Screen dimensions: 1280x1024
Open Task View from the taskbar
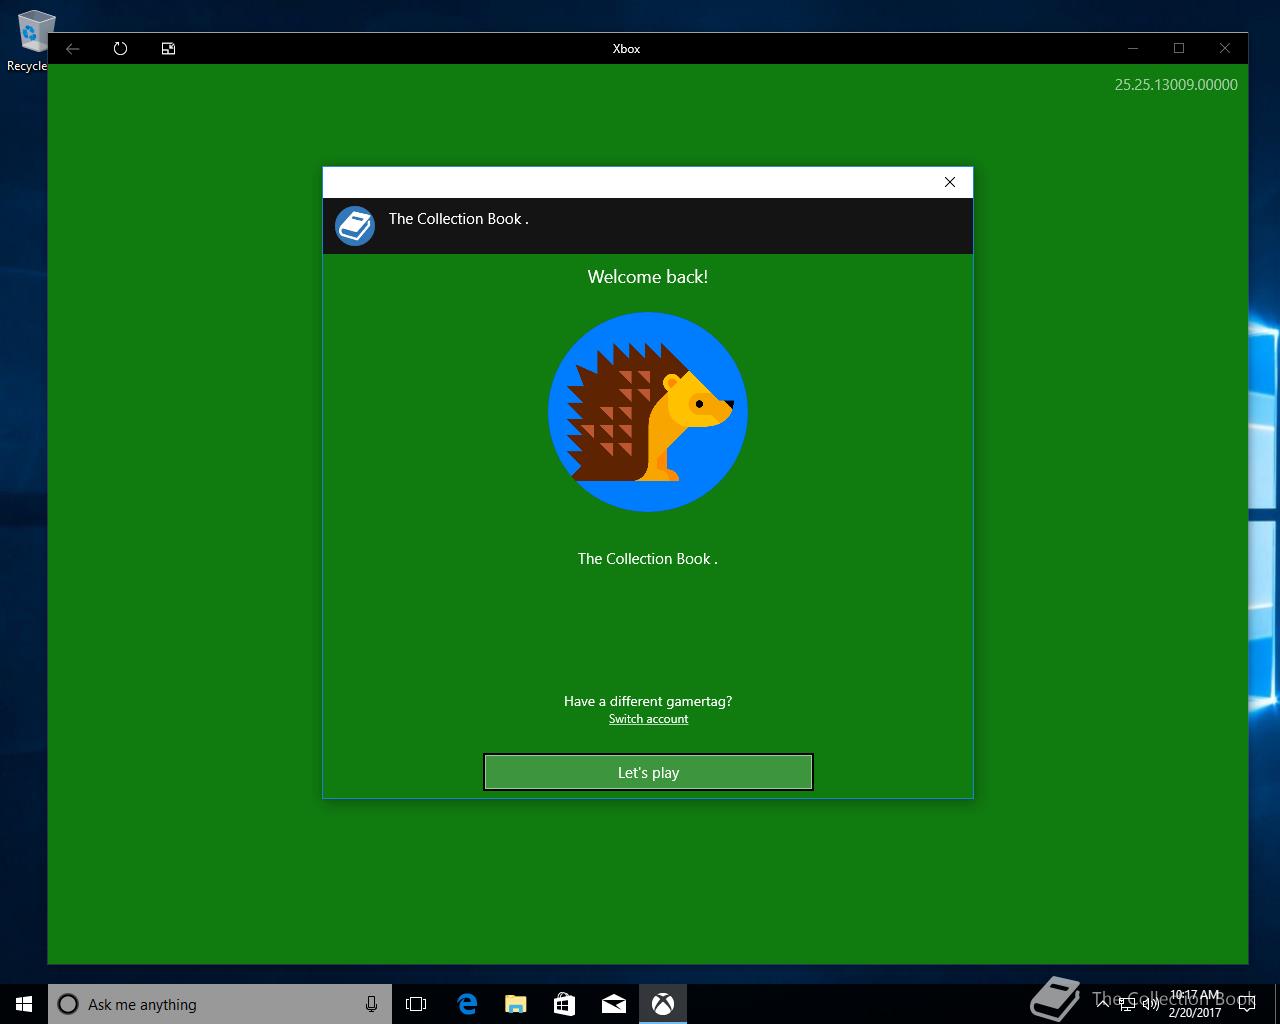point(416,1004)
